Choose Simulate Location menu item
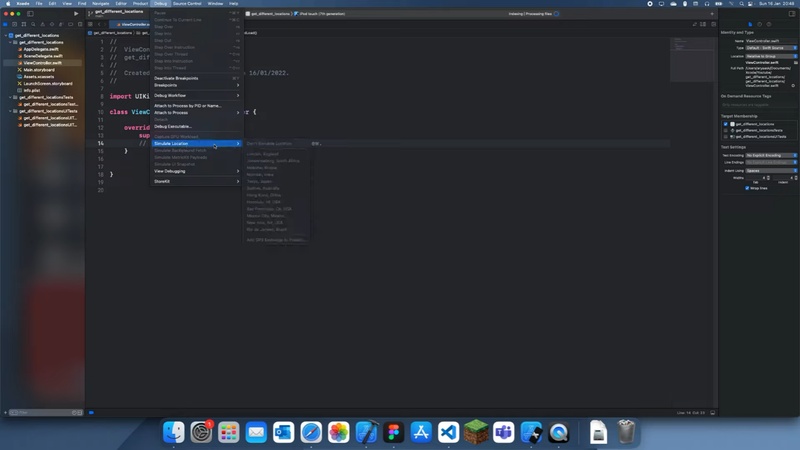800x450 pixels. pos(196,143)
